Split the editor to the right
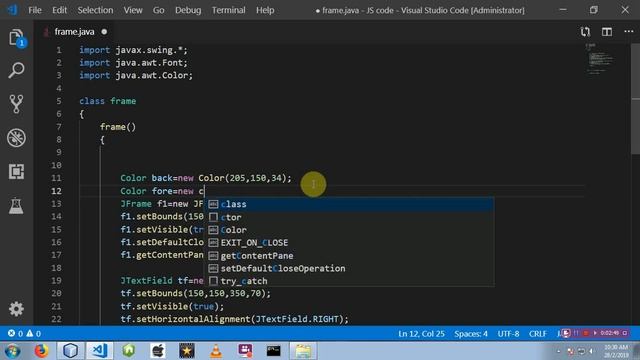This screenshot has height=360, width=640. [607, 32]
